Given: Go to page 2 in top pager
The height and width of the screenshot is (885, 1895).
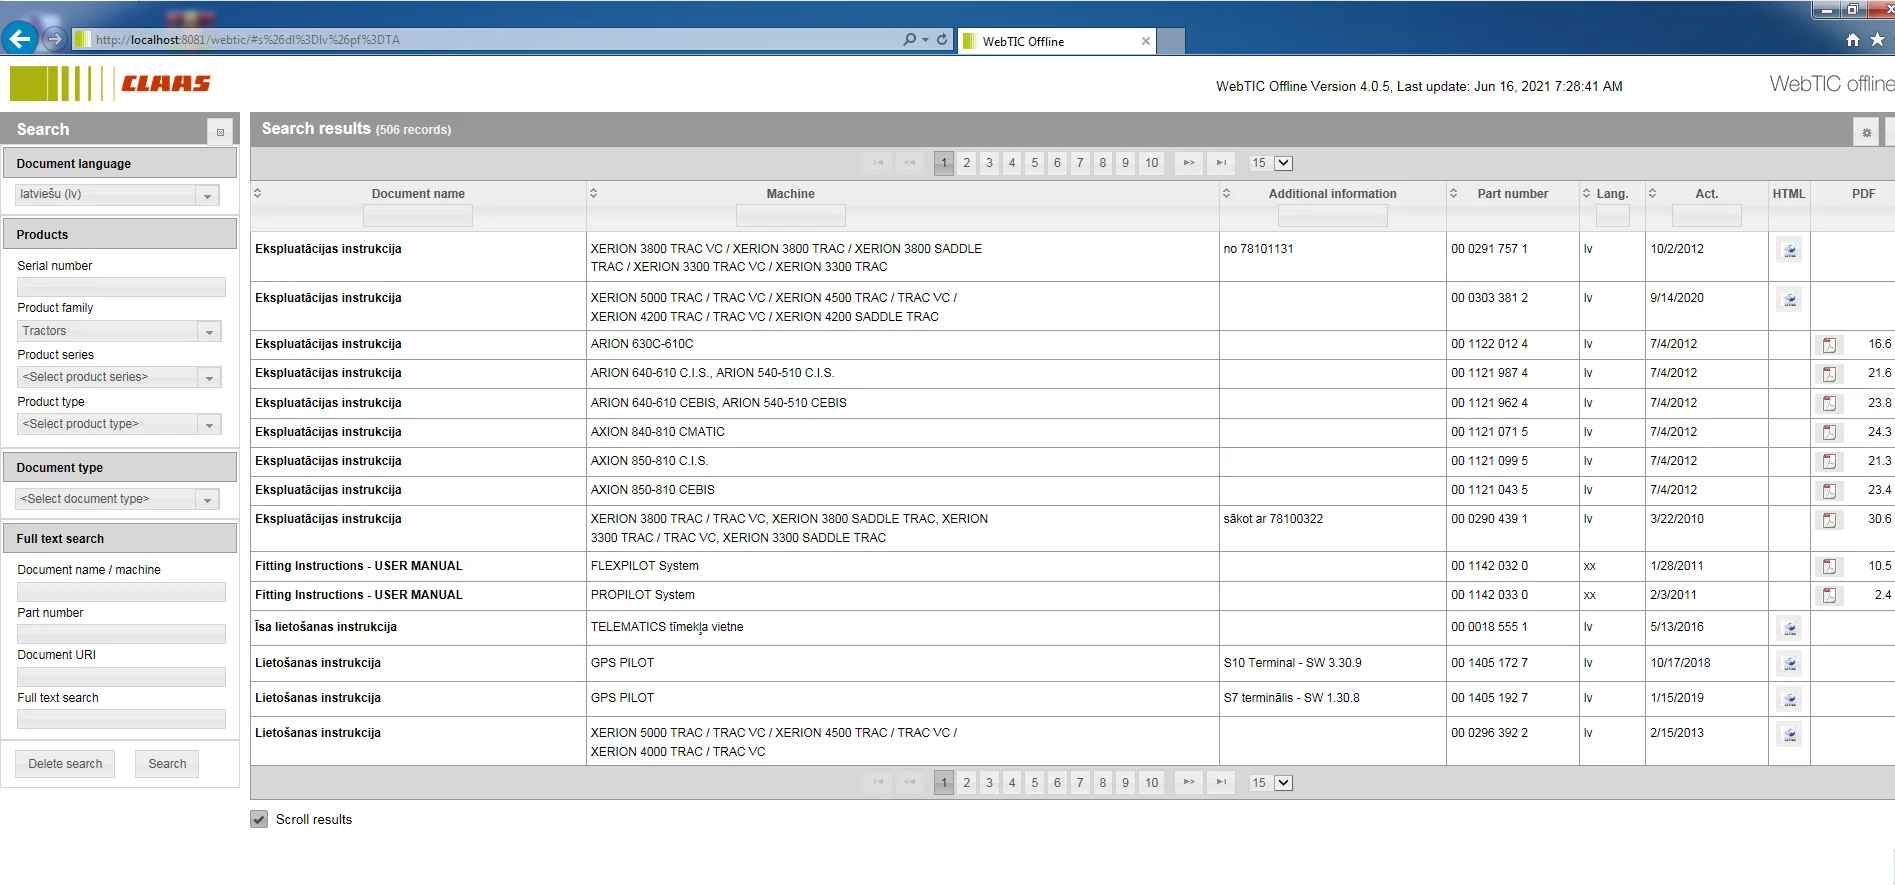Looking at the screenshot, I should (x=966, y=163).
